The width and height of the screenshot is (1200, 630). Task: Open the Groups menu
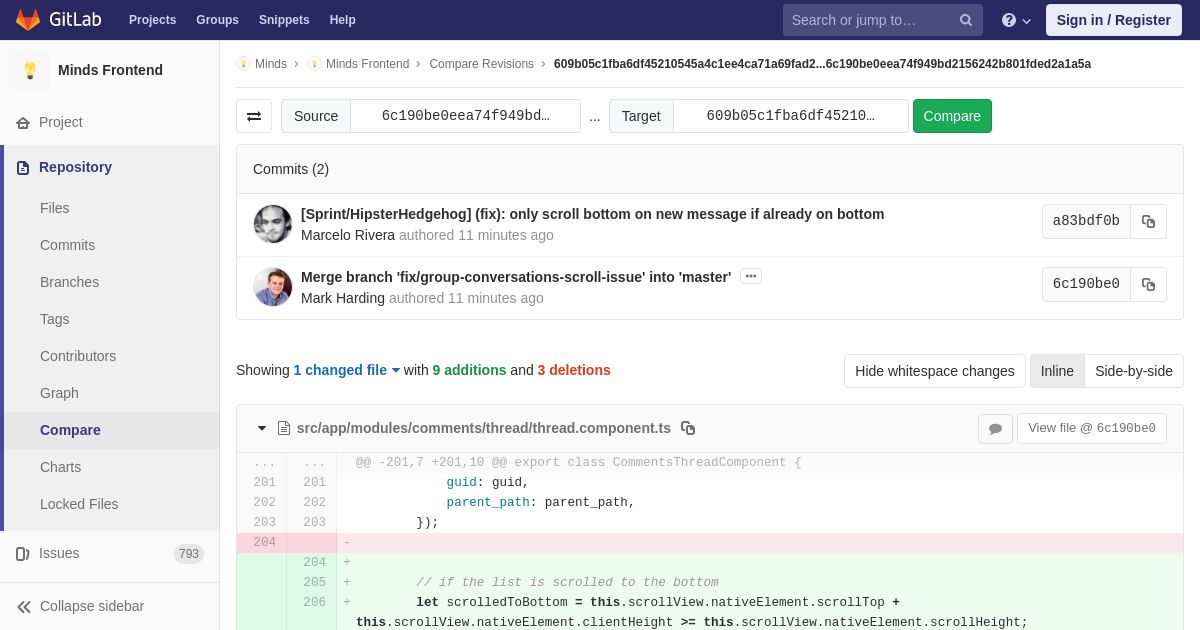pos(217,20)
